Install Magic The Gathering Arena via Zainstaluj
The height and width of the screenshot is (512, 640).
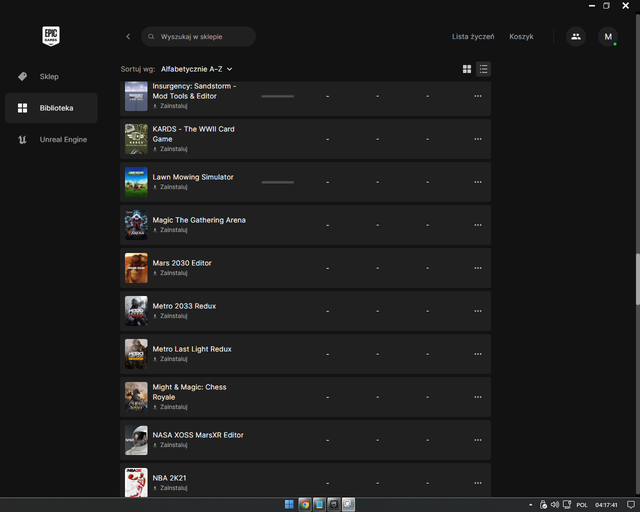tap(170, 230)
